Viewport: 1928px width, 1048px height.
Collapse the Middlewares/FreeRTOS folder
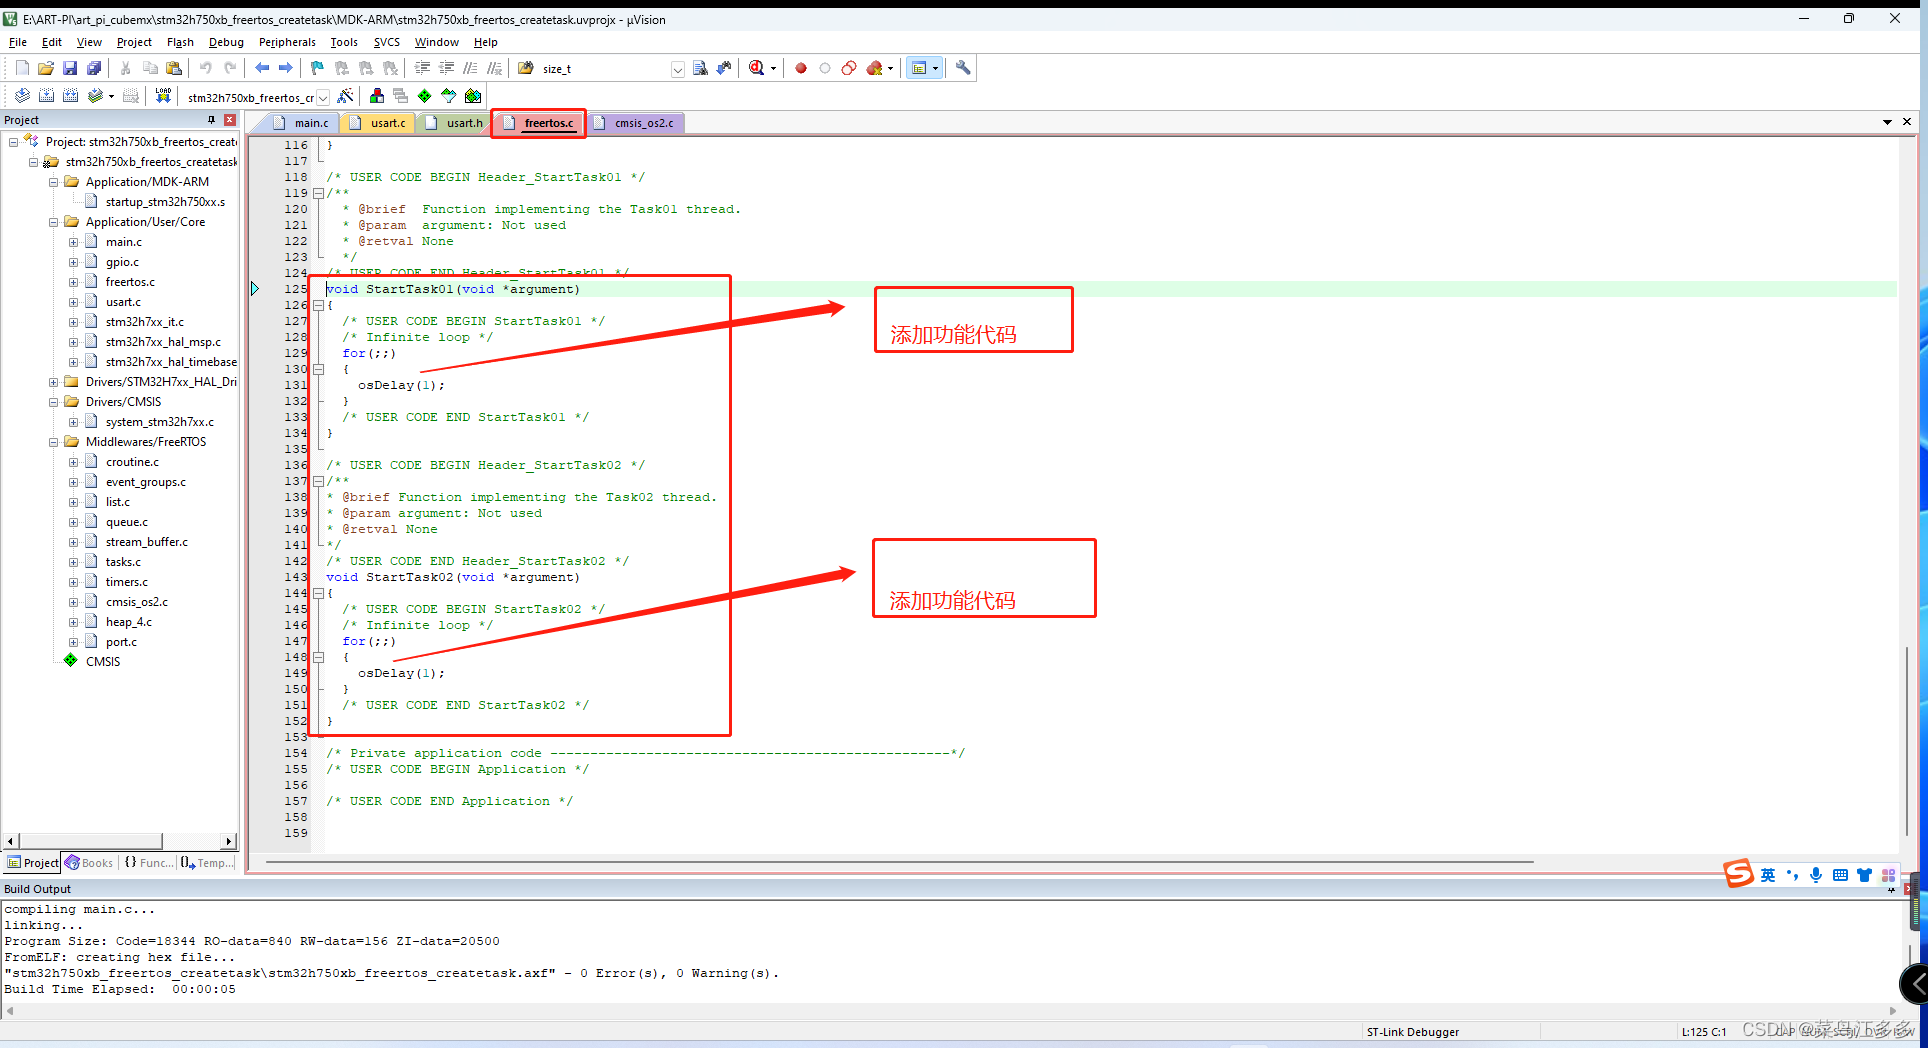point(54,442)
